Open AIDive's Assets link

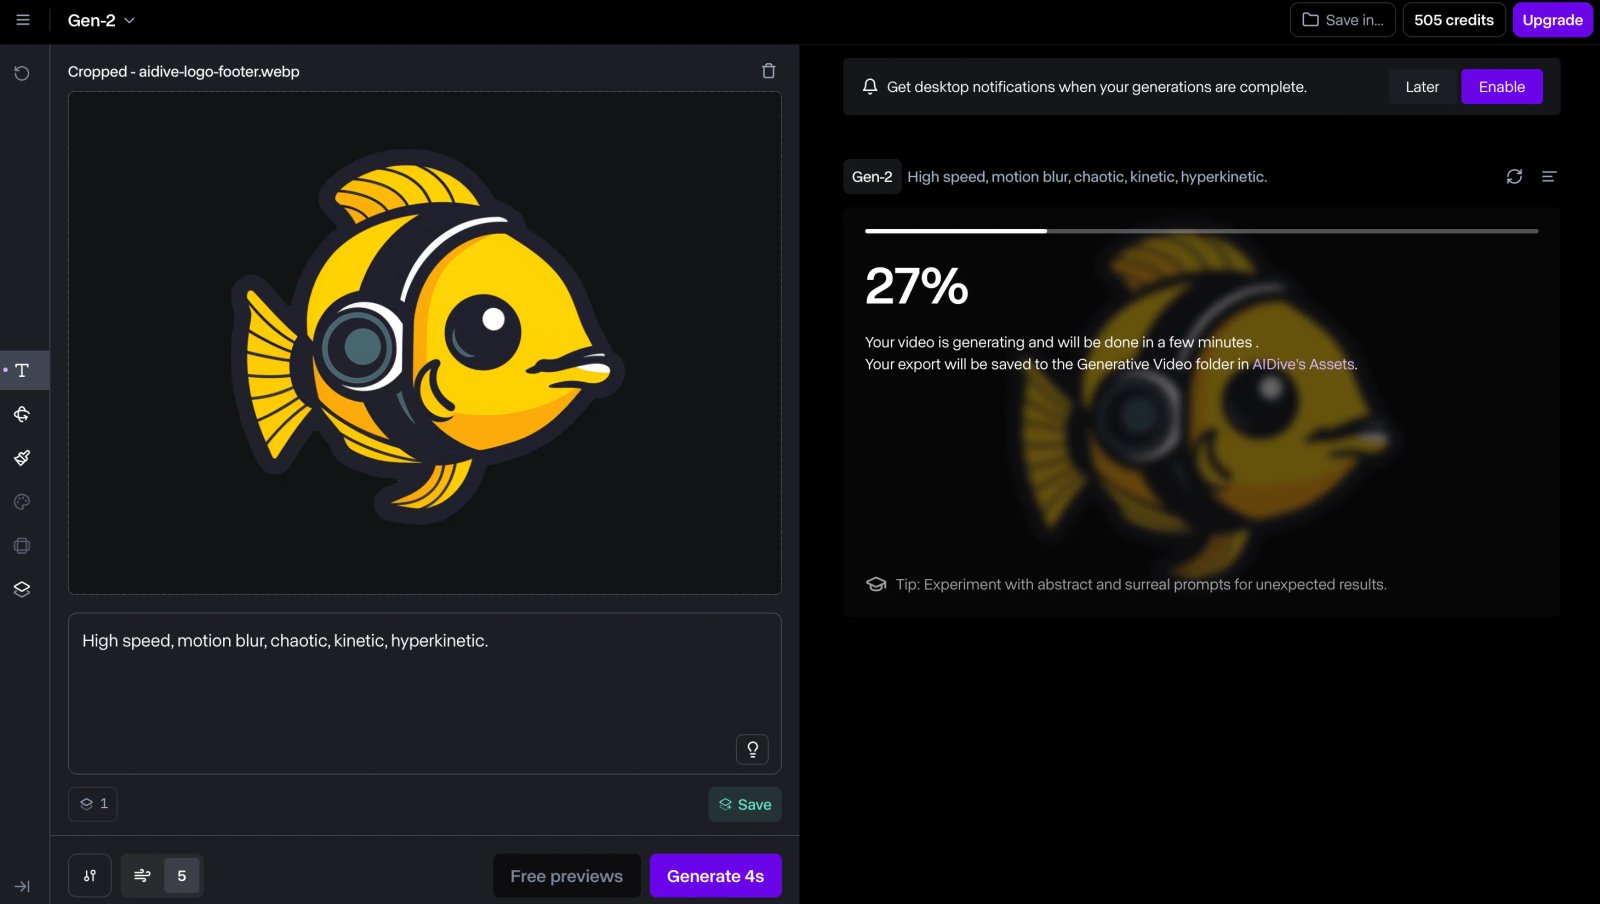(1303, 364)
